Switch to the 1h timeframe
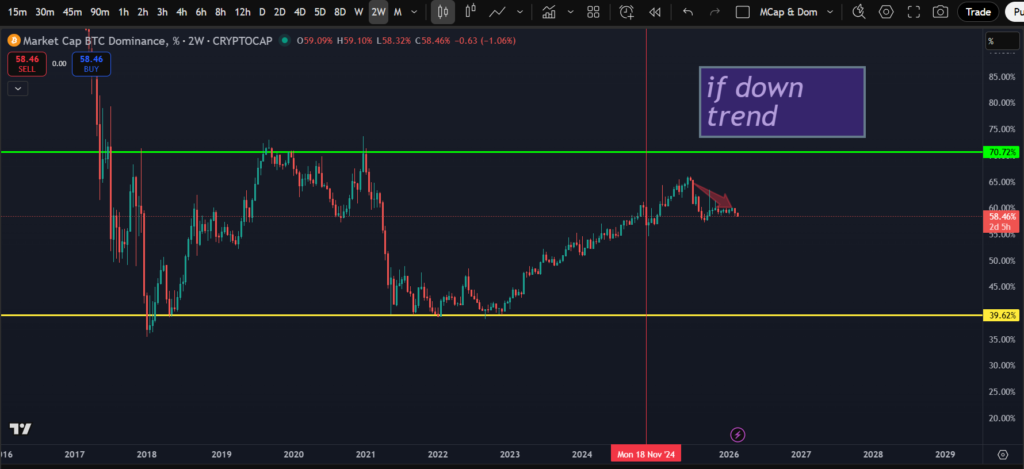1024x469 pixels. tap(123, 12)
